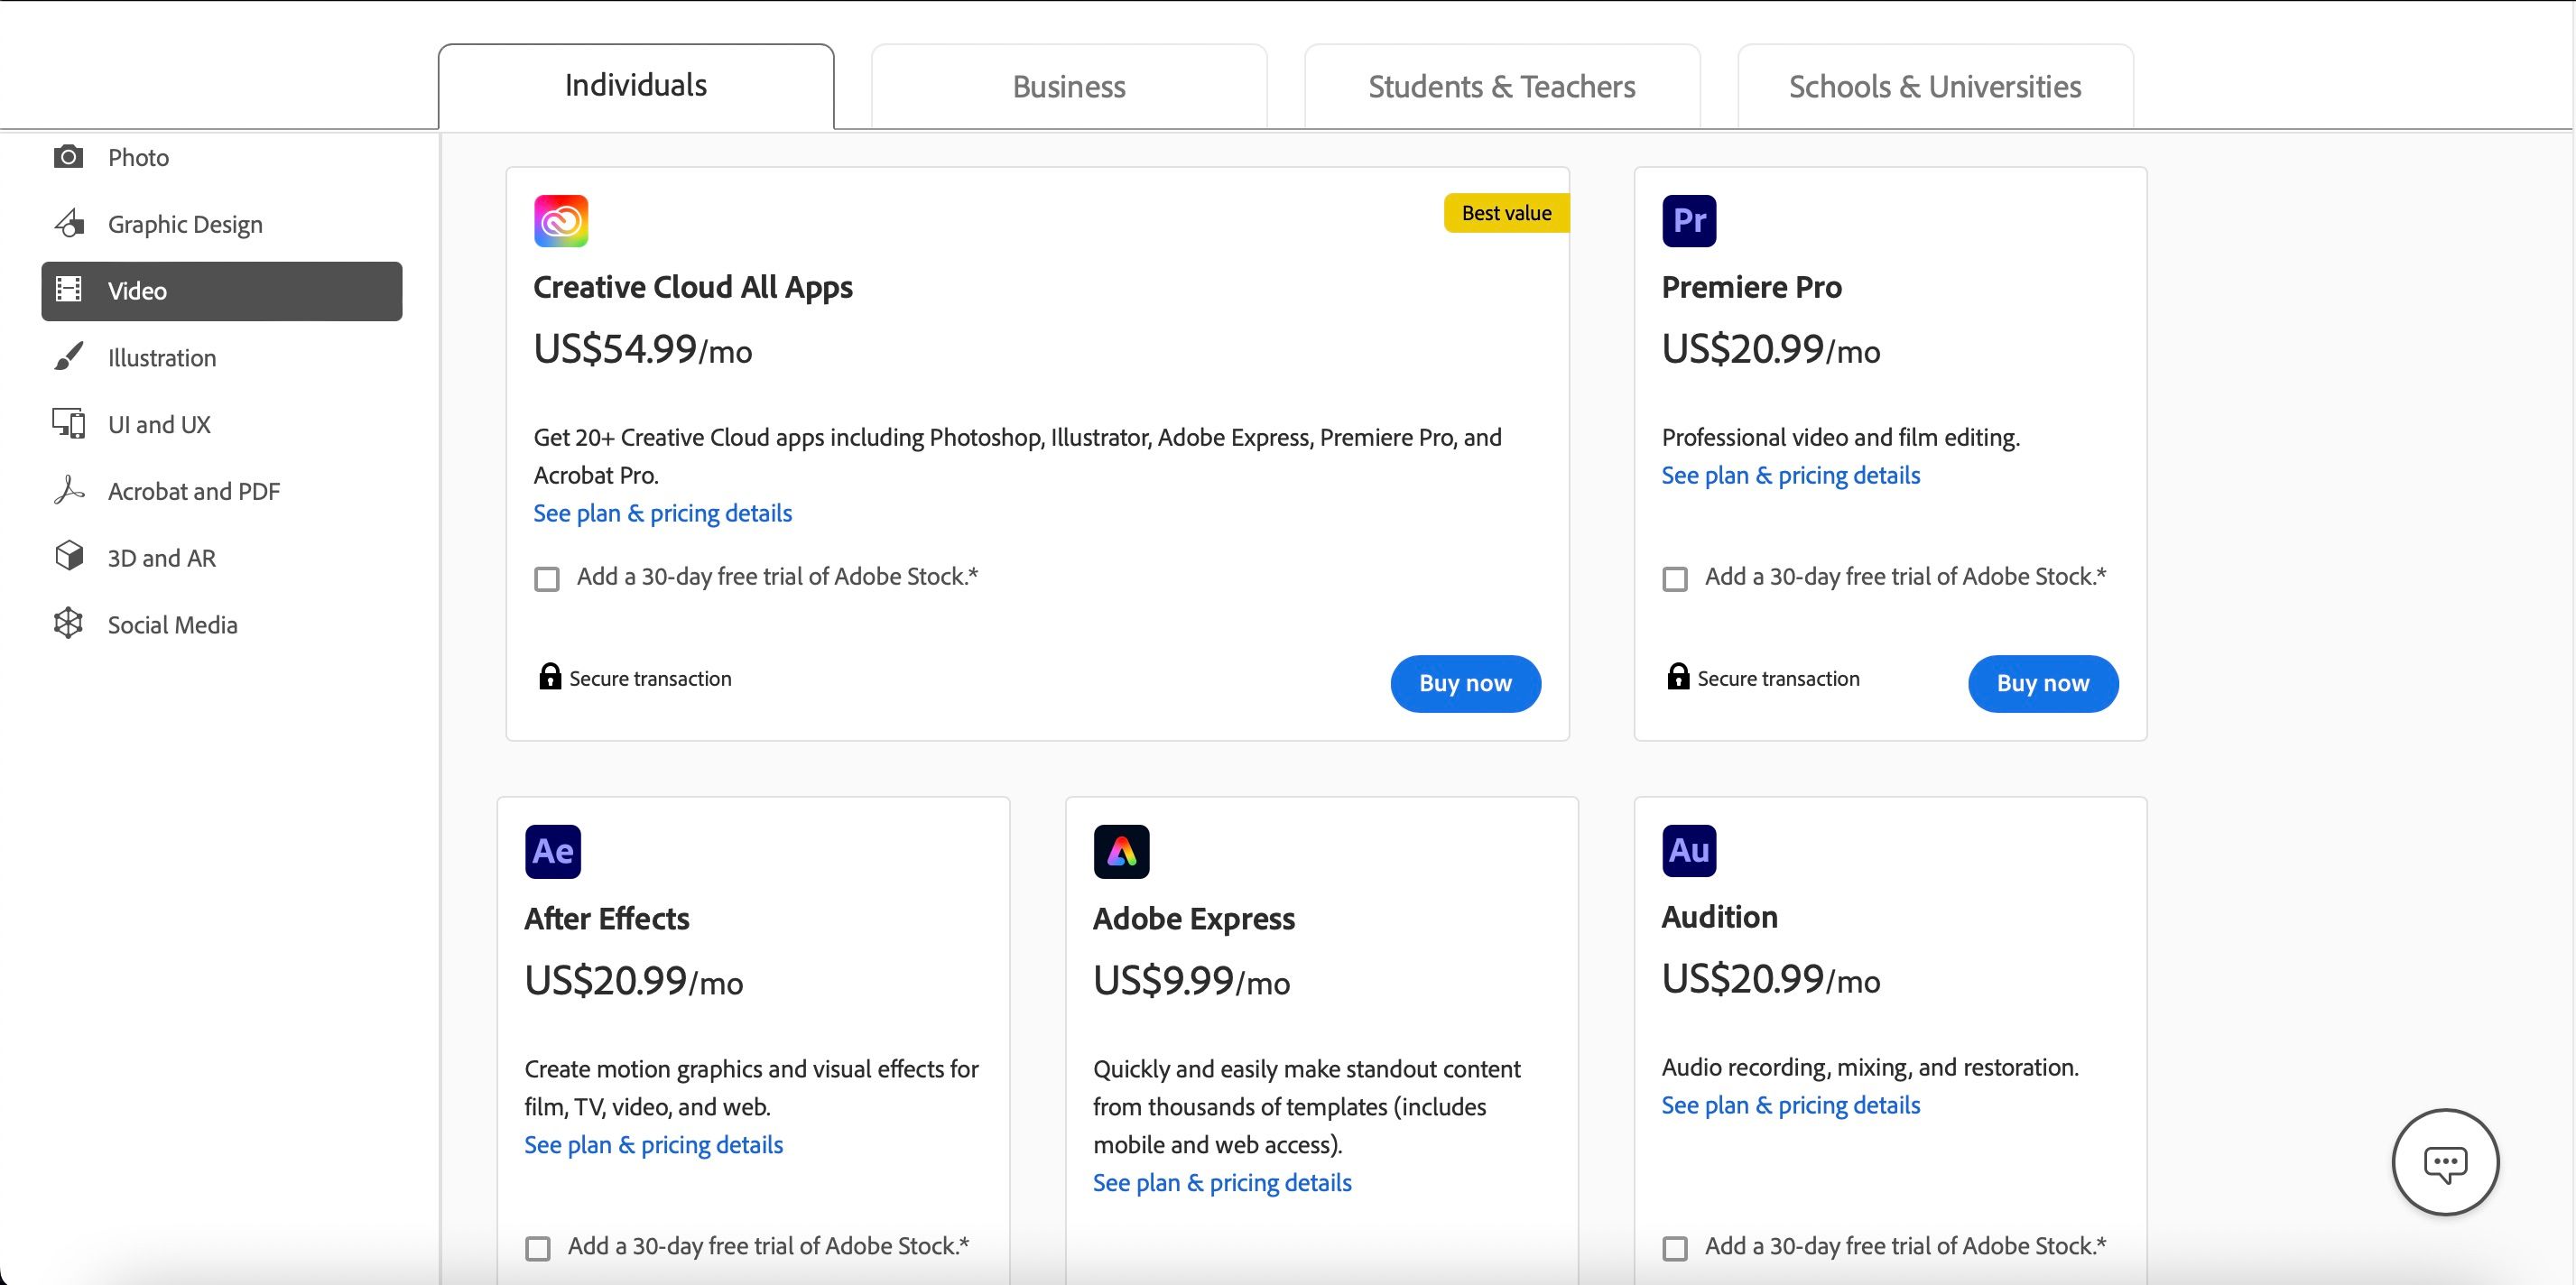
Task: Tick Adobe Stock trial checkbox for After Effects
Action: coord(538,1248)
